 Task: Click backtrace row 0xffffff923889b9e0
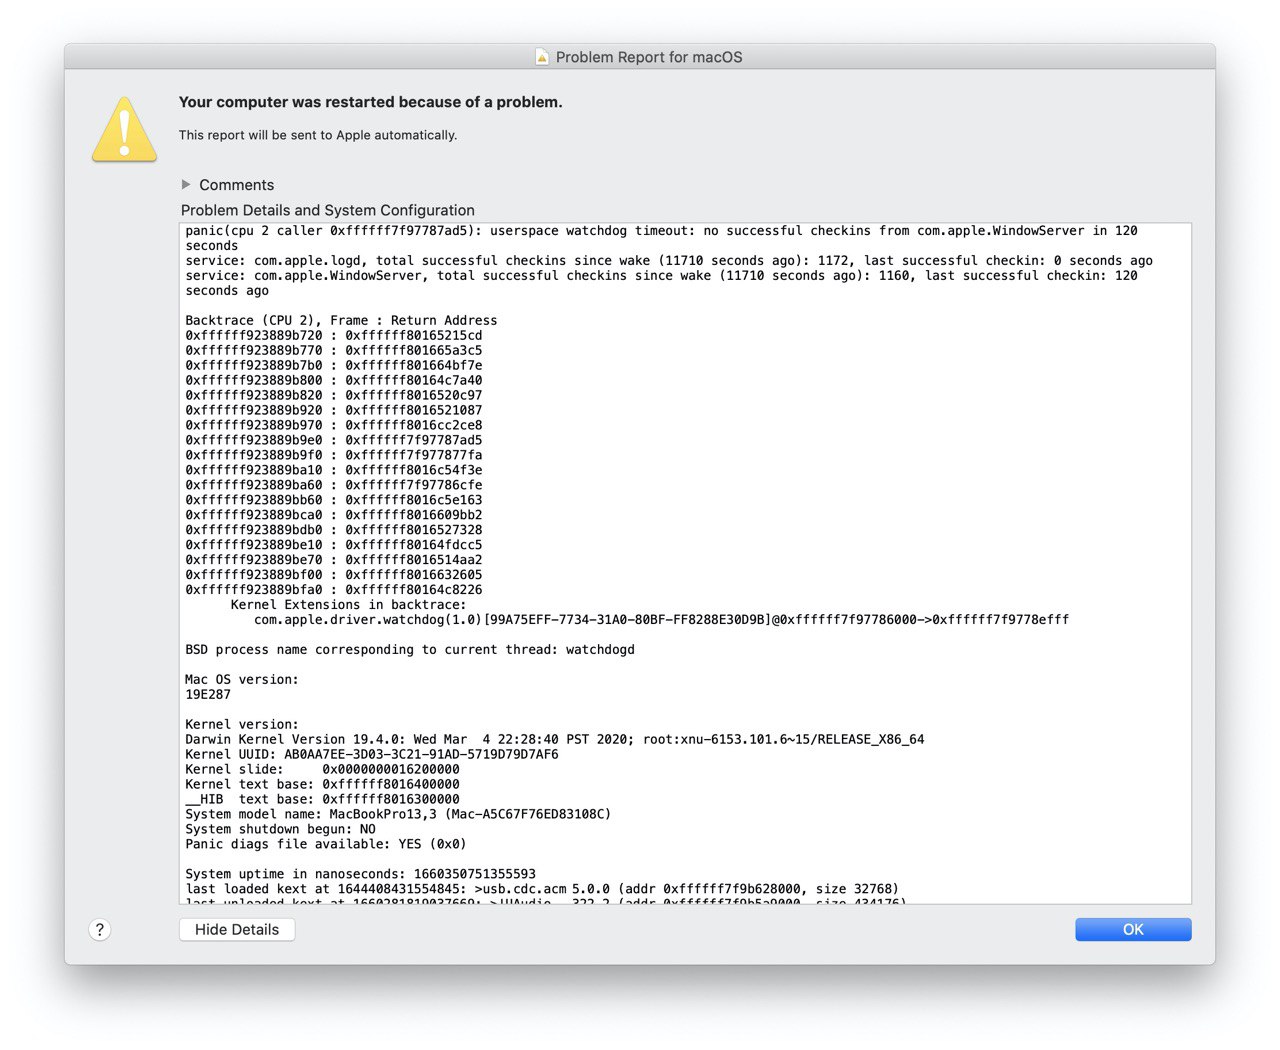[x=334, y=440]
